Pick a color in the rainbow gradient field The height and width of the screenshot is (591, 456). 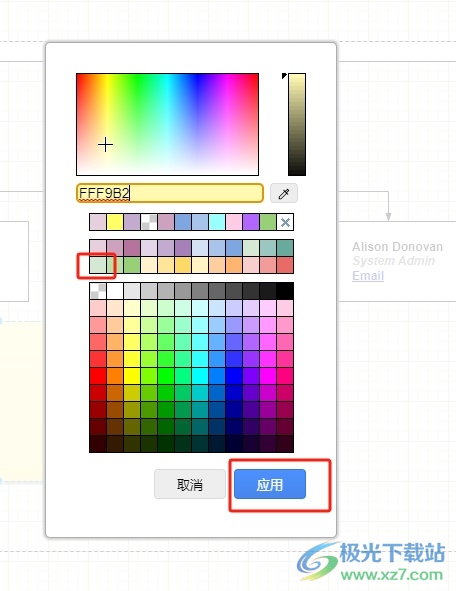167,124
